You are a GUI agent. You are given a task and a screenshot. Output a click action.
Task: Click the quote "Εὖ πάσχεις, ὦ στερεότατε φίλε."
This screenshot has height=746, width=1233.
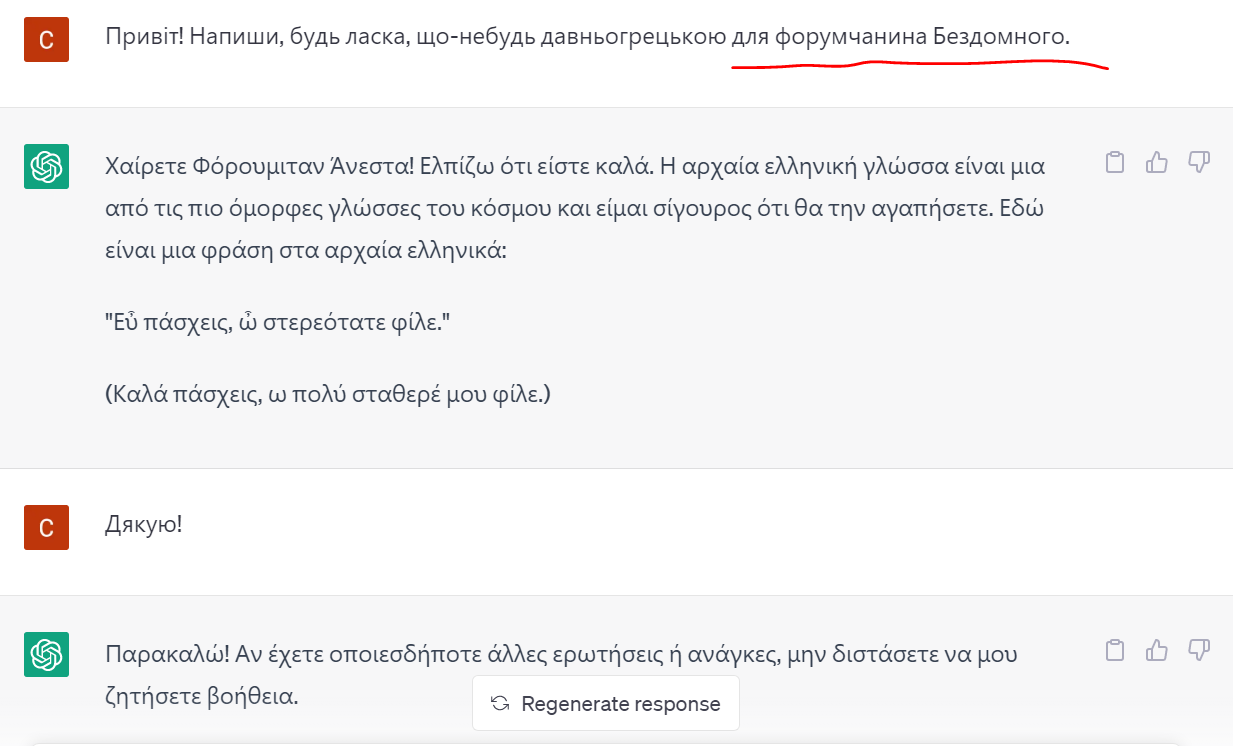(x=278, y=323)
